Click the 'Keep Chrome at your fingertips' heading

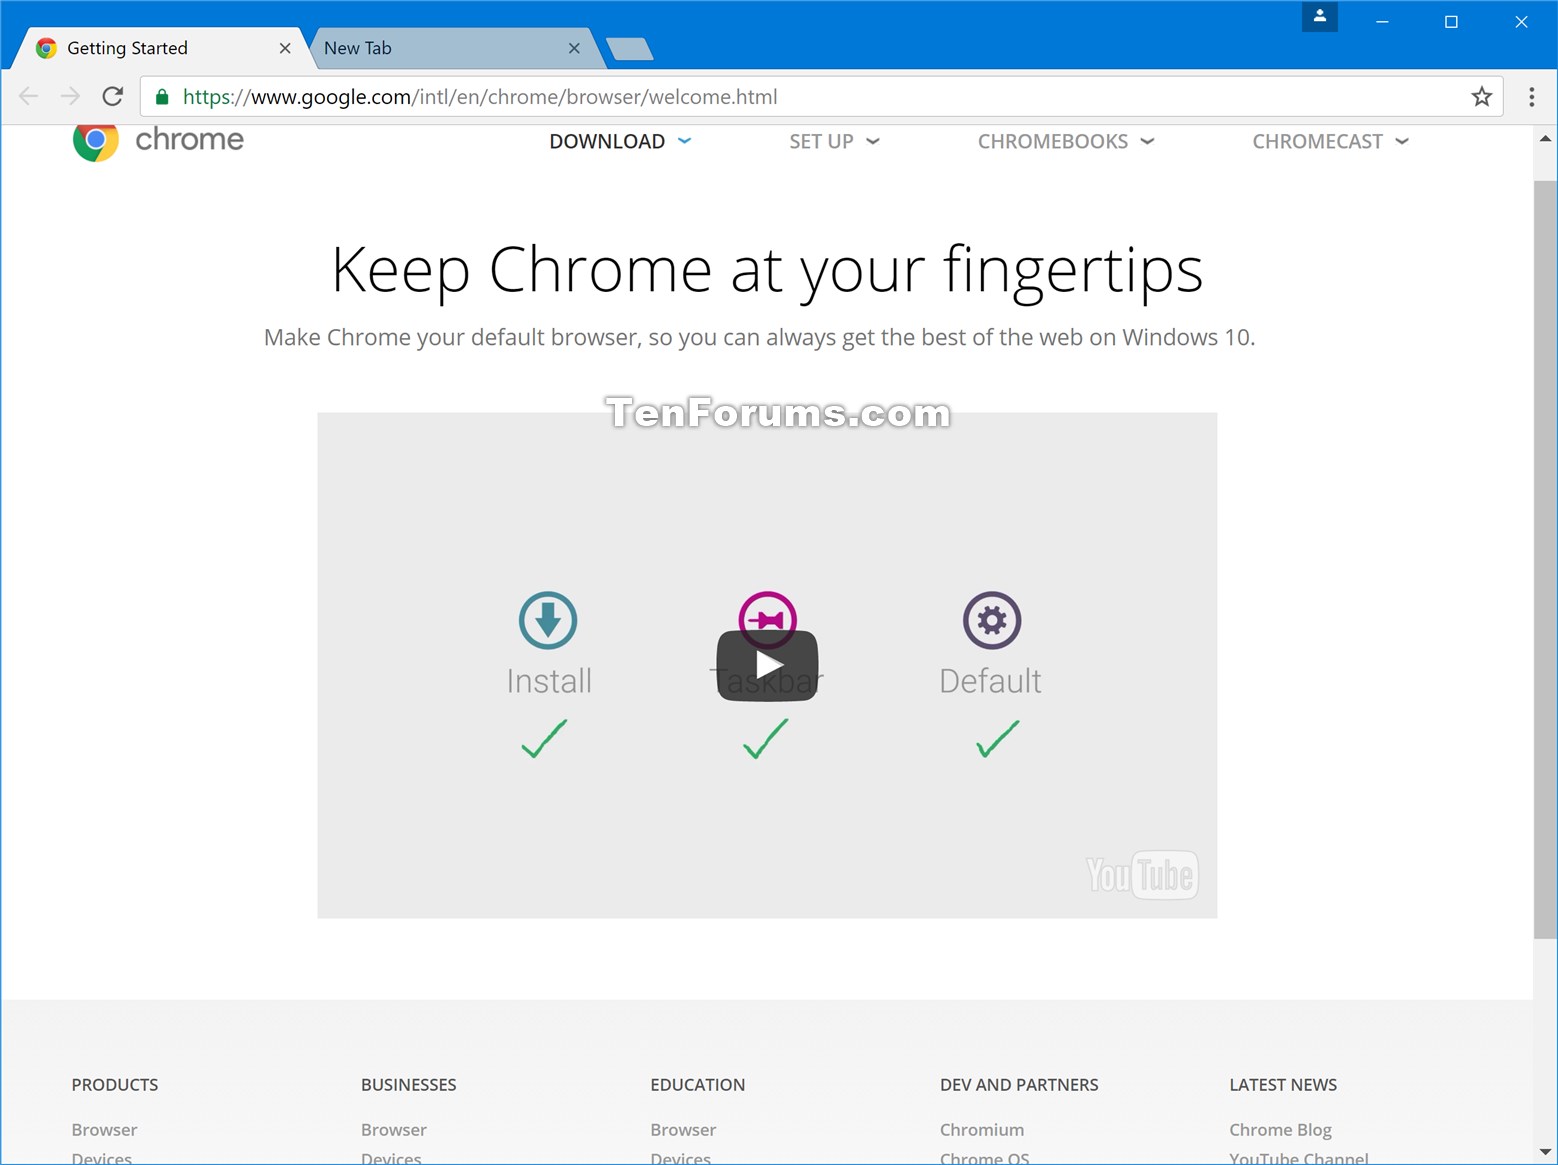(767, 270)
